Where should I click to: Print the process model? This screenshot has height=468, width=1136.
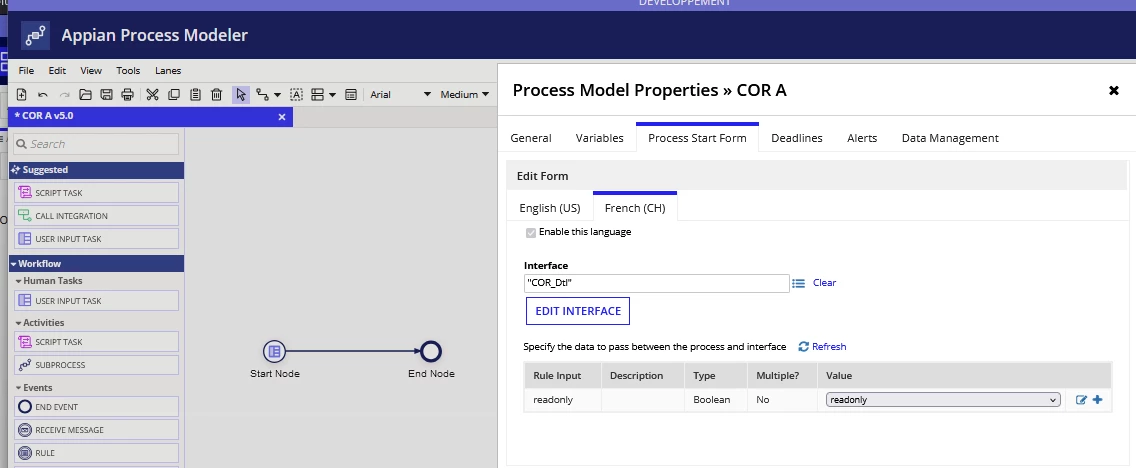point(128,95)
